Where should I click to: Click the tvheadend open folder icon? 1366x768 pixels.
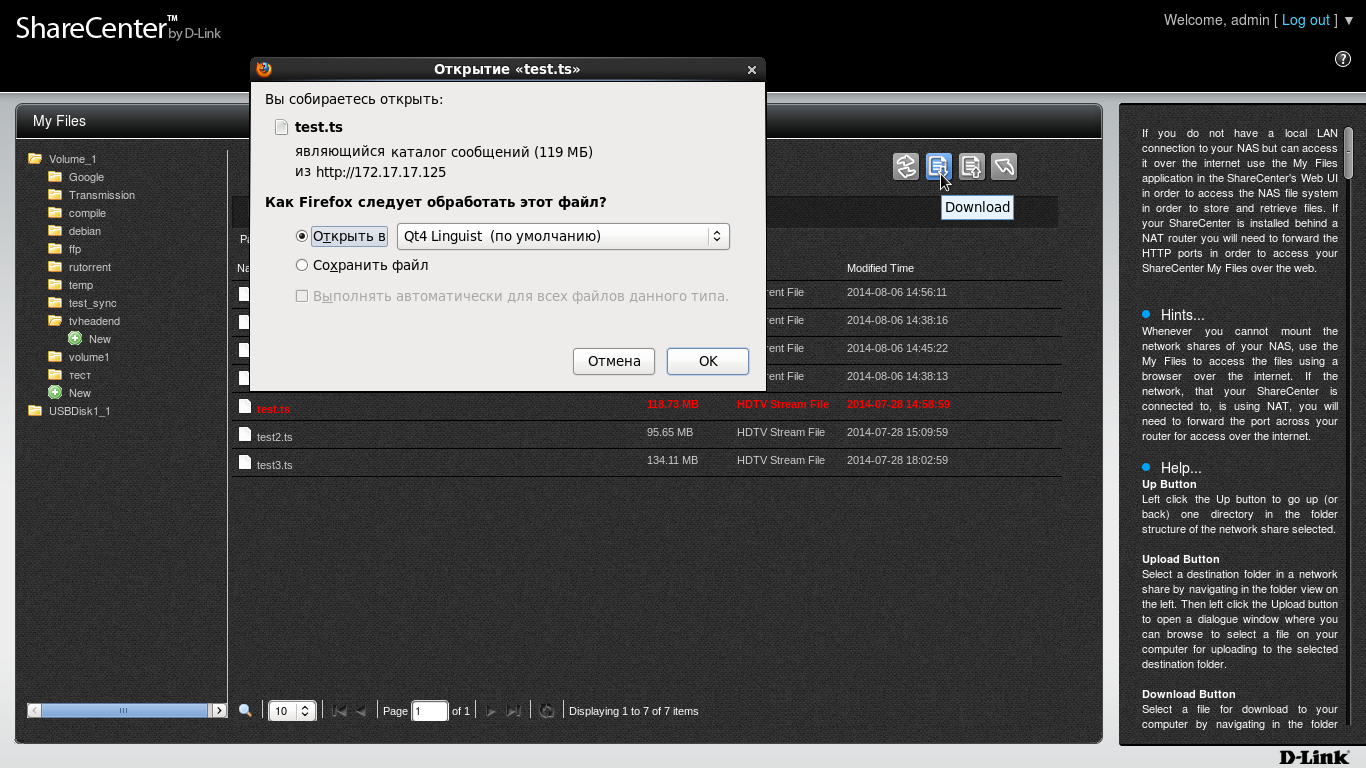click(55, 320)
